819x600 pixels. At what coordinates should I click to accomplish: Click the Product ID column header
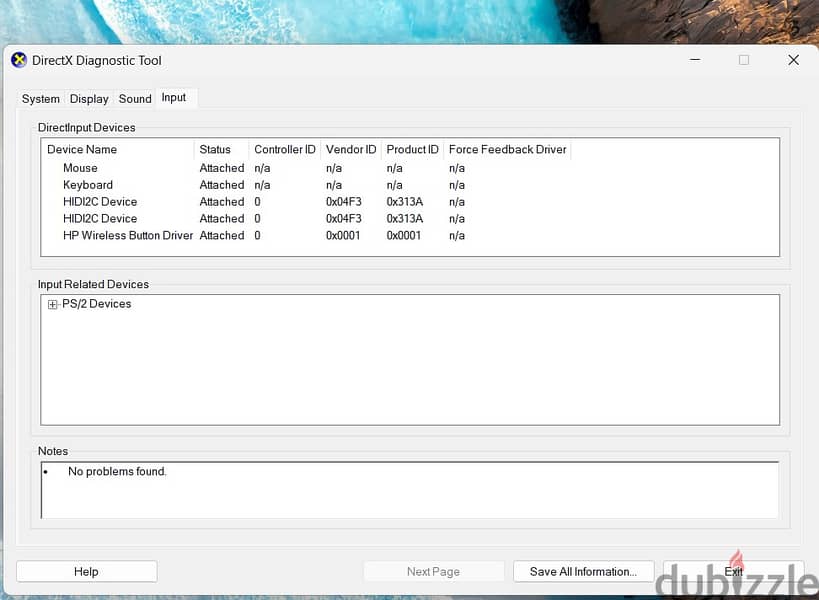[x=413, y=149]
